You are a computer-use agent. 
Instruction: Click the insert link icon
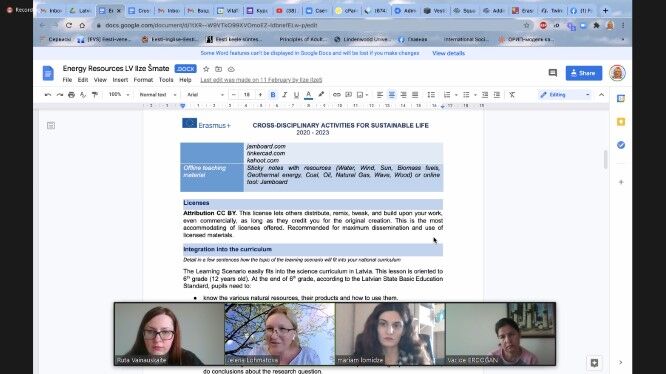coord(337,95)
